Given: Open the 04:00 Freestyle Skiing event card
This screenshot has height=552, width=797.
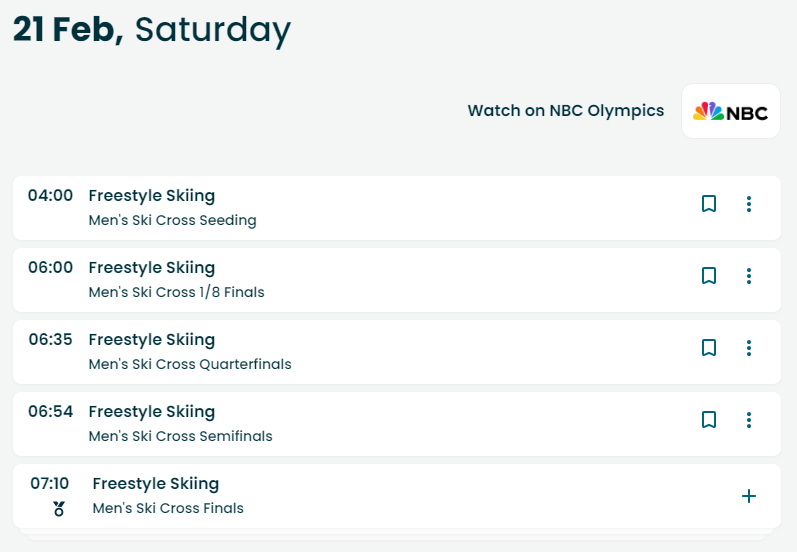Looking at the screenshot, I should (x=396, y=208).
